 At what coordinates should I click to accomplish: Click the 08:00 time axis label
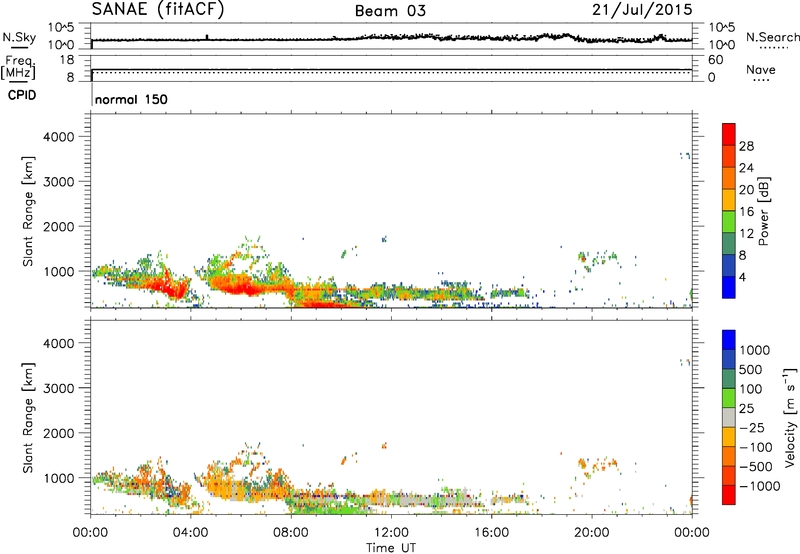(291, 533)
